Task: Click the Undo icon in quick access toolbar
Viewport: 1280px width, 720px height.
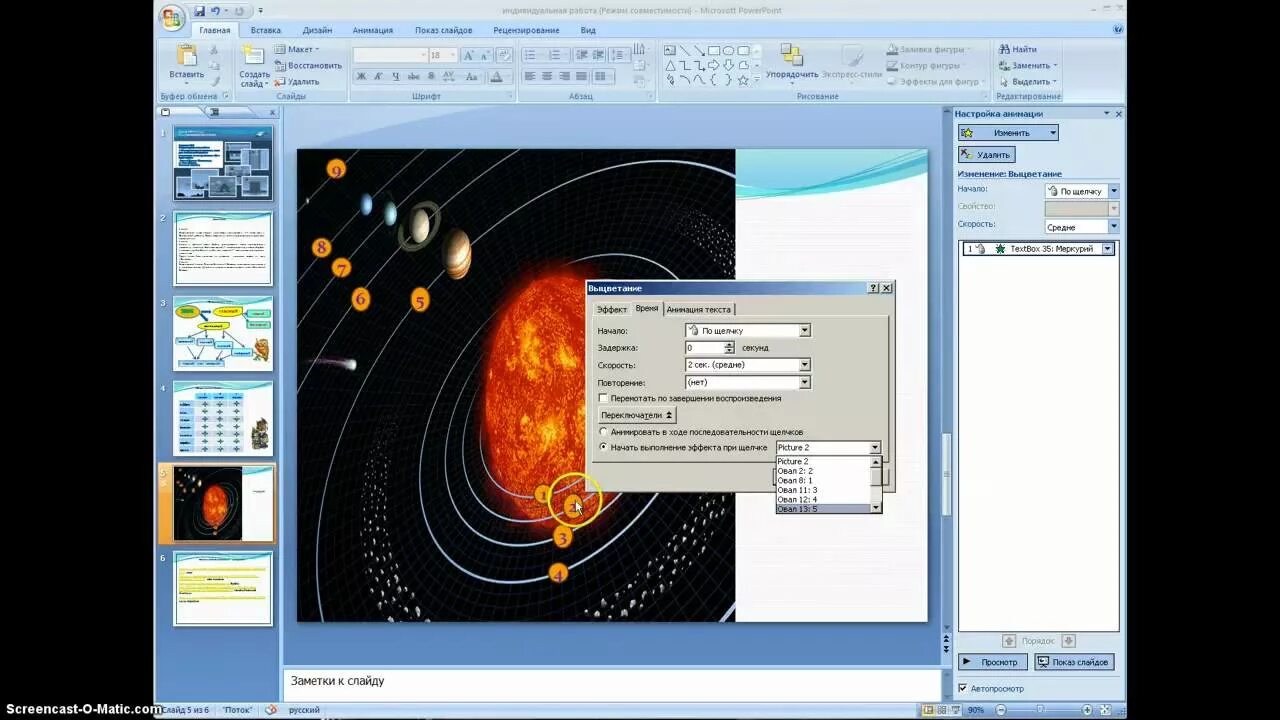Action: click(215, 11)
